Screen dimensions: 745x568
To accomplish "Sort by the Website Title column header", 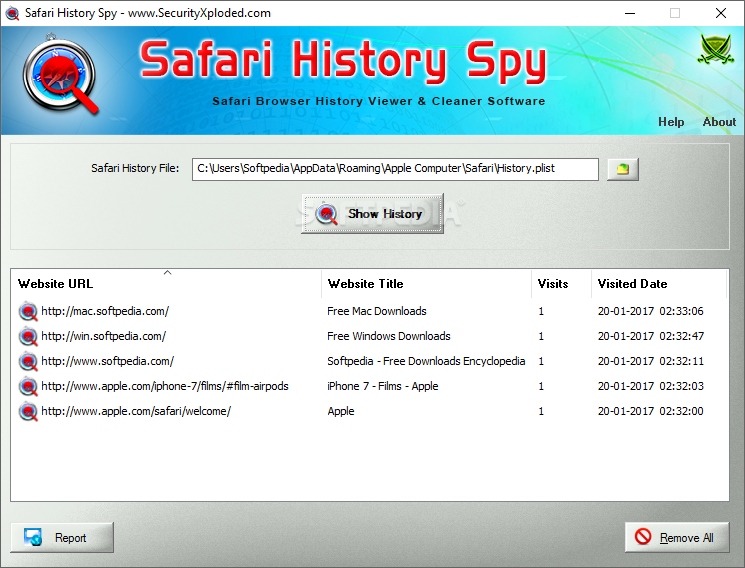I will [426, 284].
